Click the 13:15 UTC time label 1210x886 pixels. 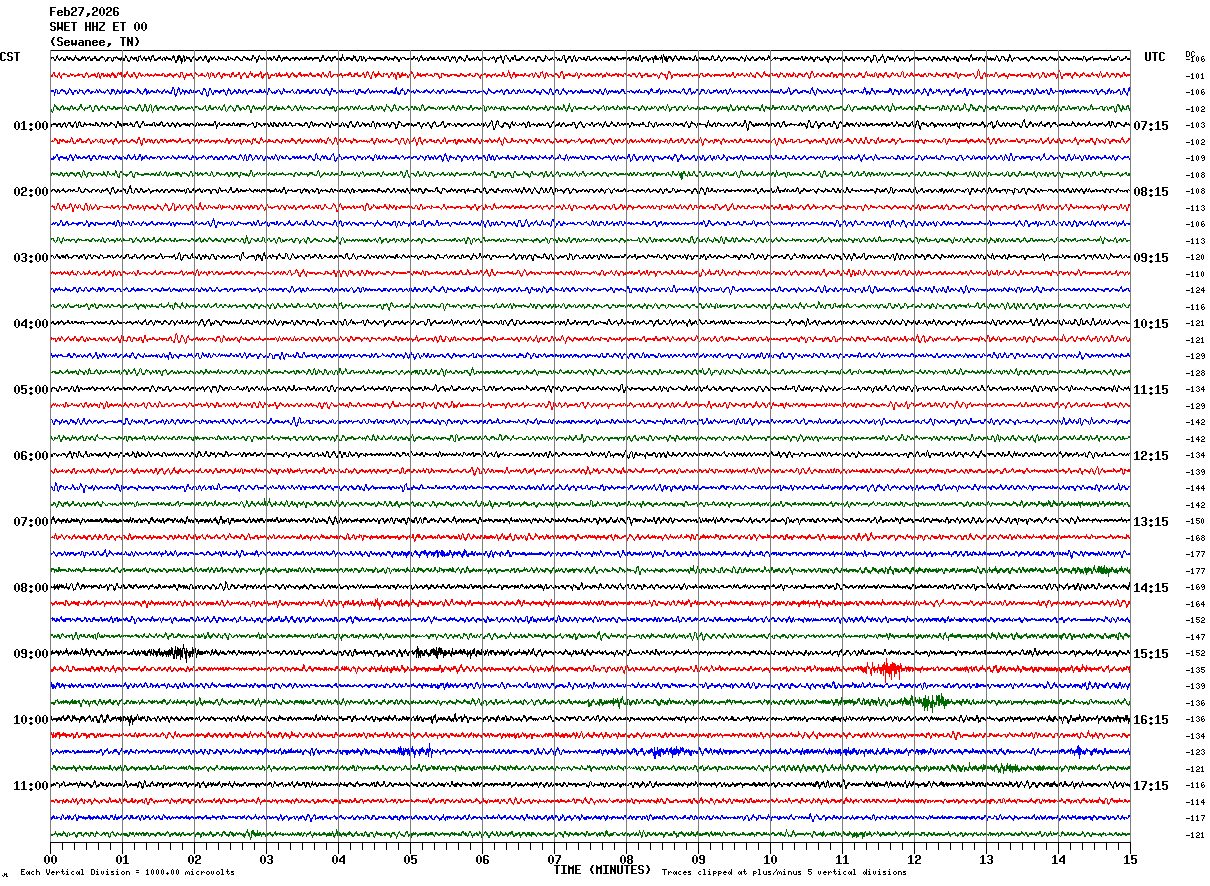coord(1150,522)
